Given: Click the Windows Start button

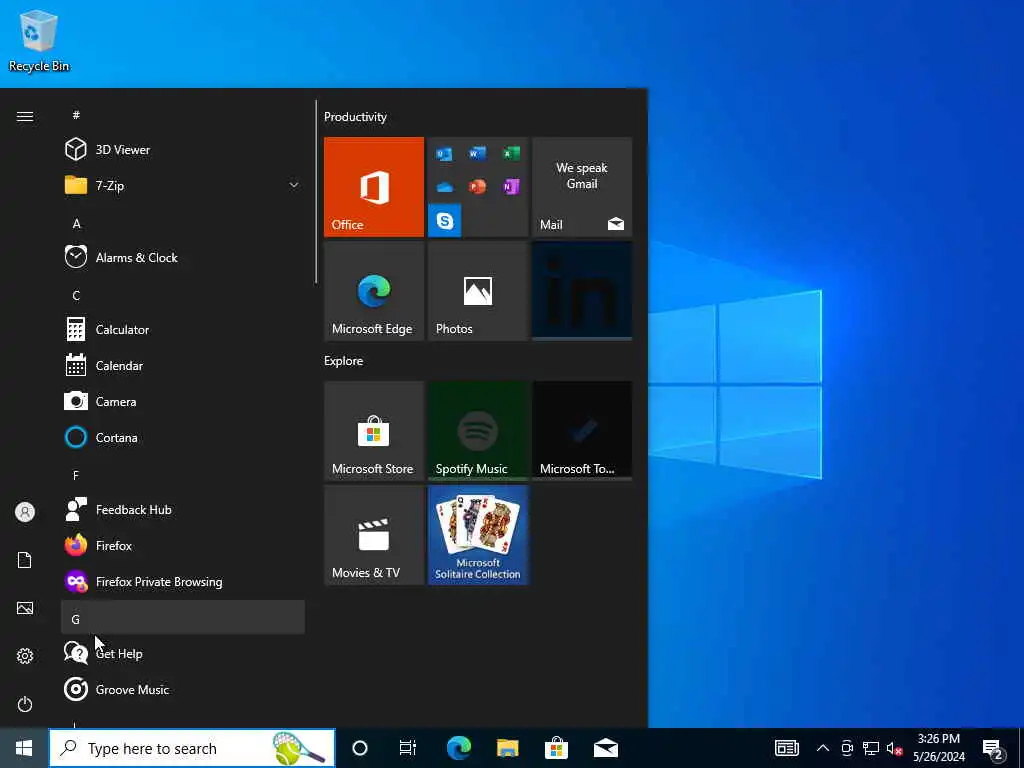Looking at the screenshot, I should coord(24,748).
